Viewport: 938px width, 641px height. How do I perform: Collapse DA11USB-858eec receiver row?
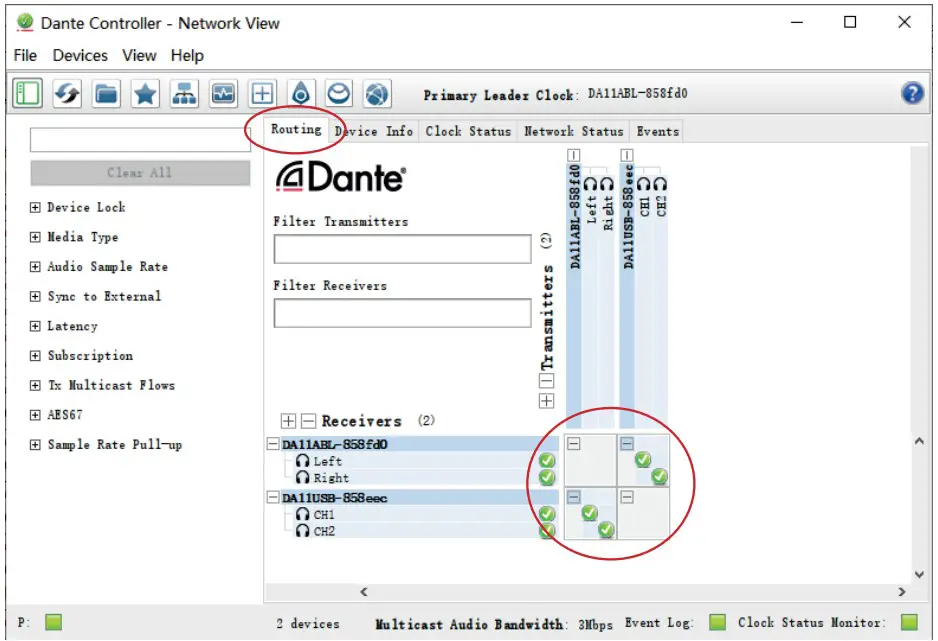pyautogui.click(x=273, y=497)
